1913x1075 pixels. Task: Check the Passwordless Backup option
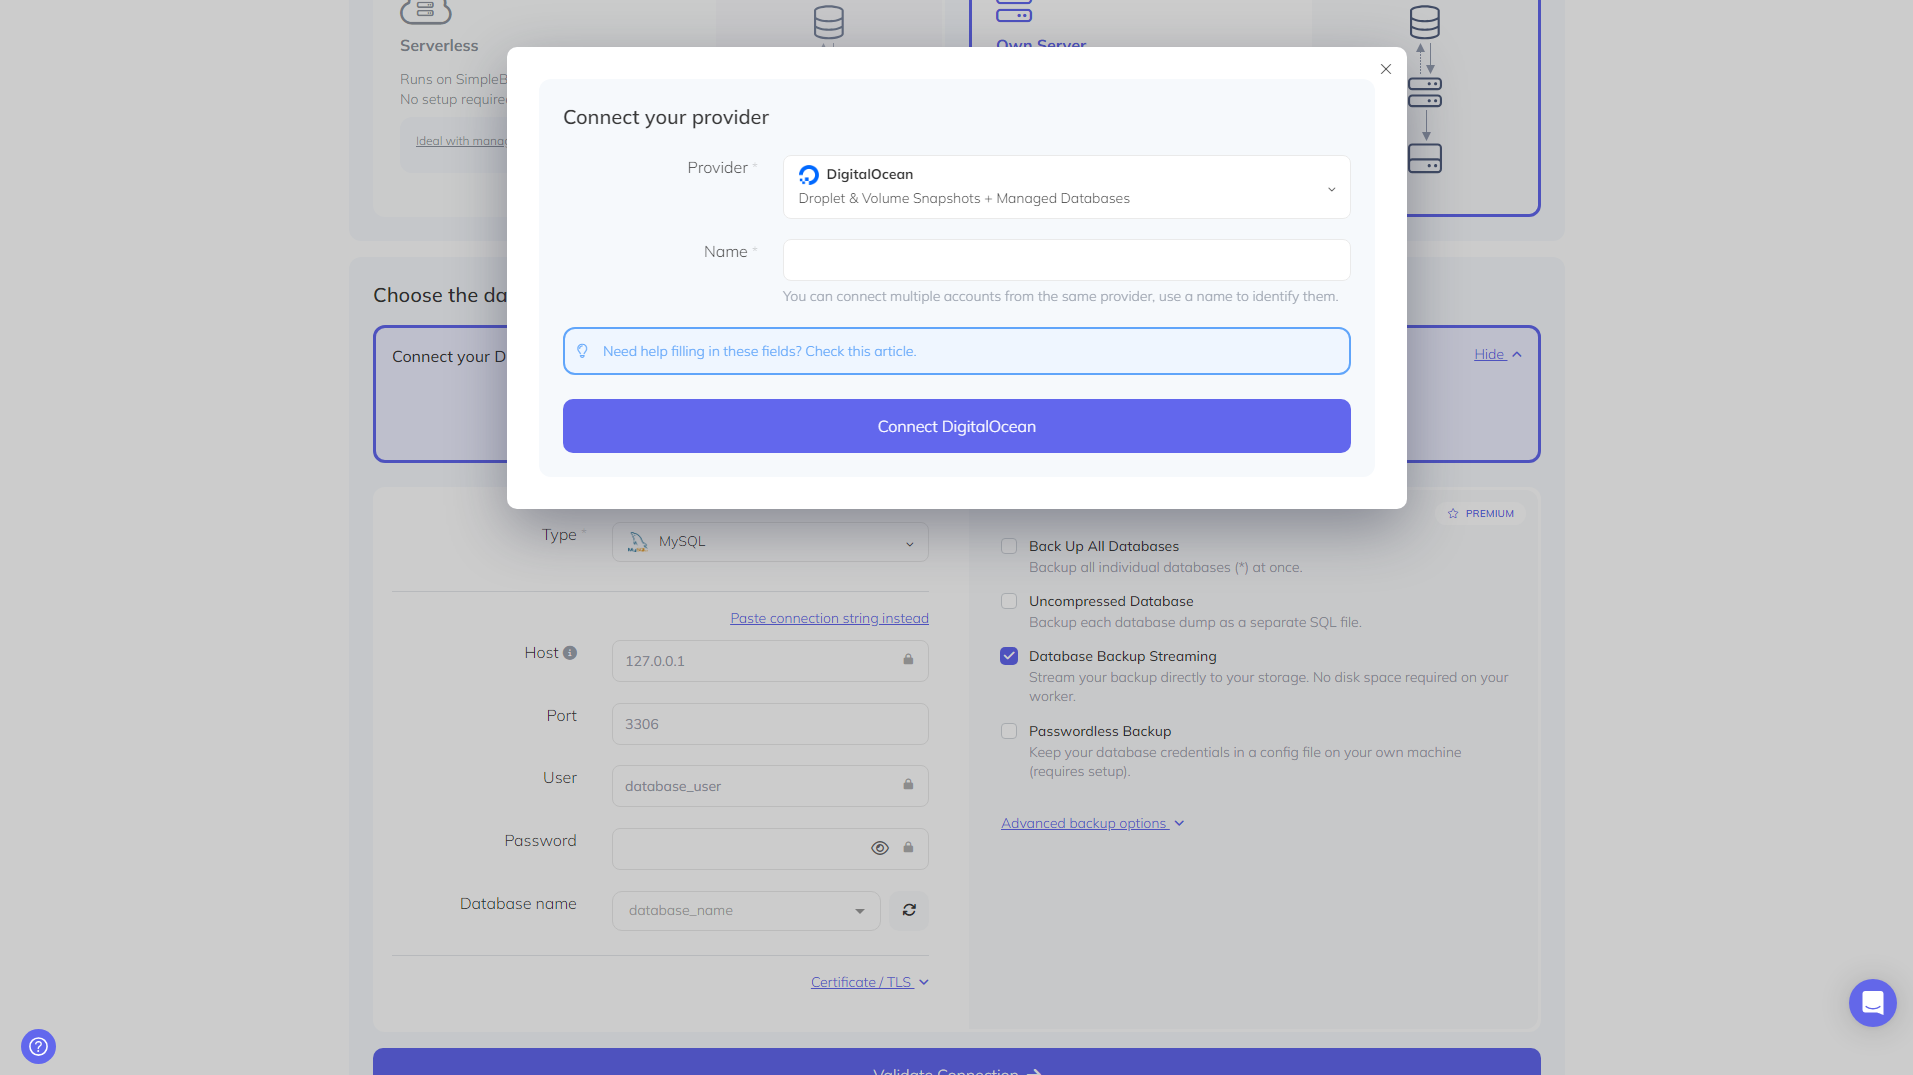(1009, 731)
